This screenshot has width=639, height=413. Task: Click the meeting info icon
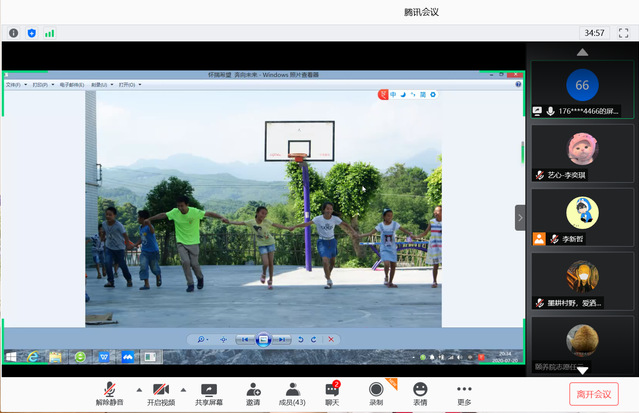click(14, 33)
